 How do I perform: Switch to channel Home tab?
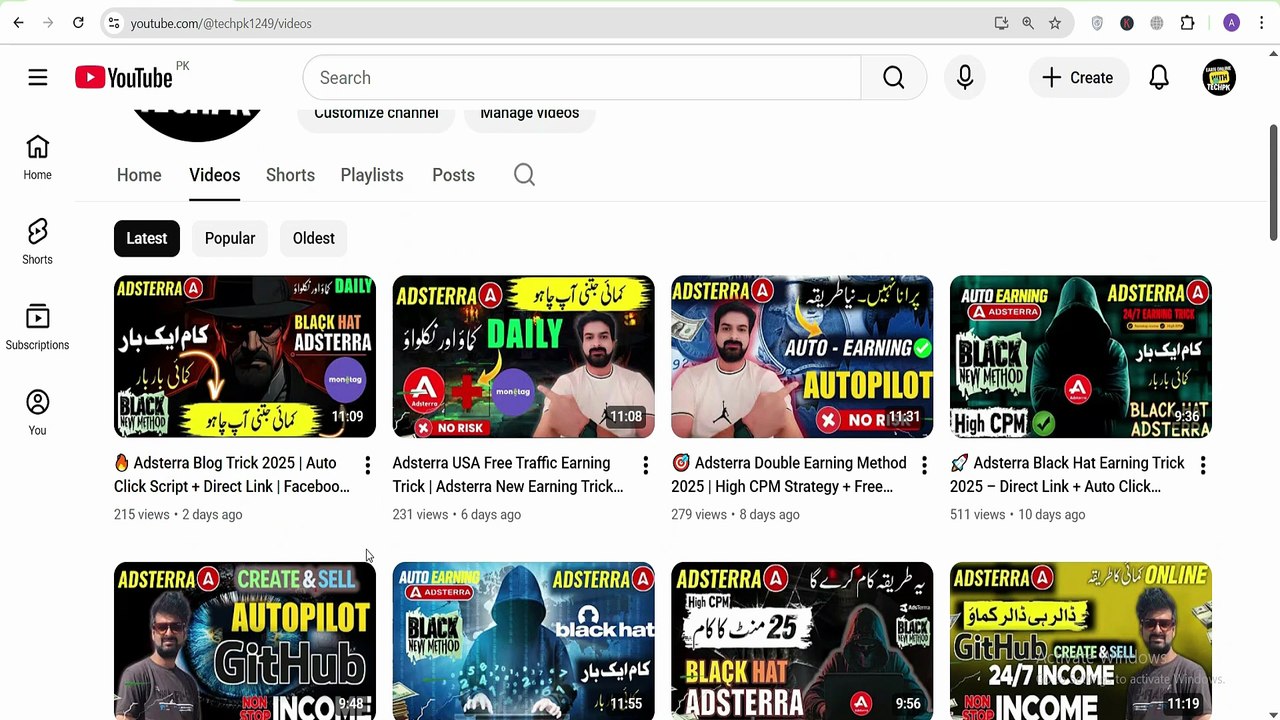139,175
